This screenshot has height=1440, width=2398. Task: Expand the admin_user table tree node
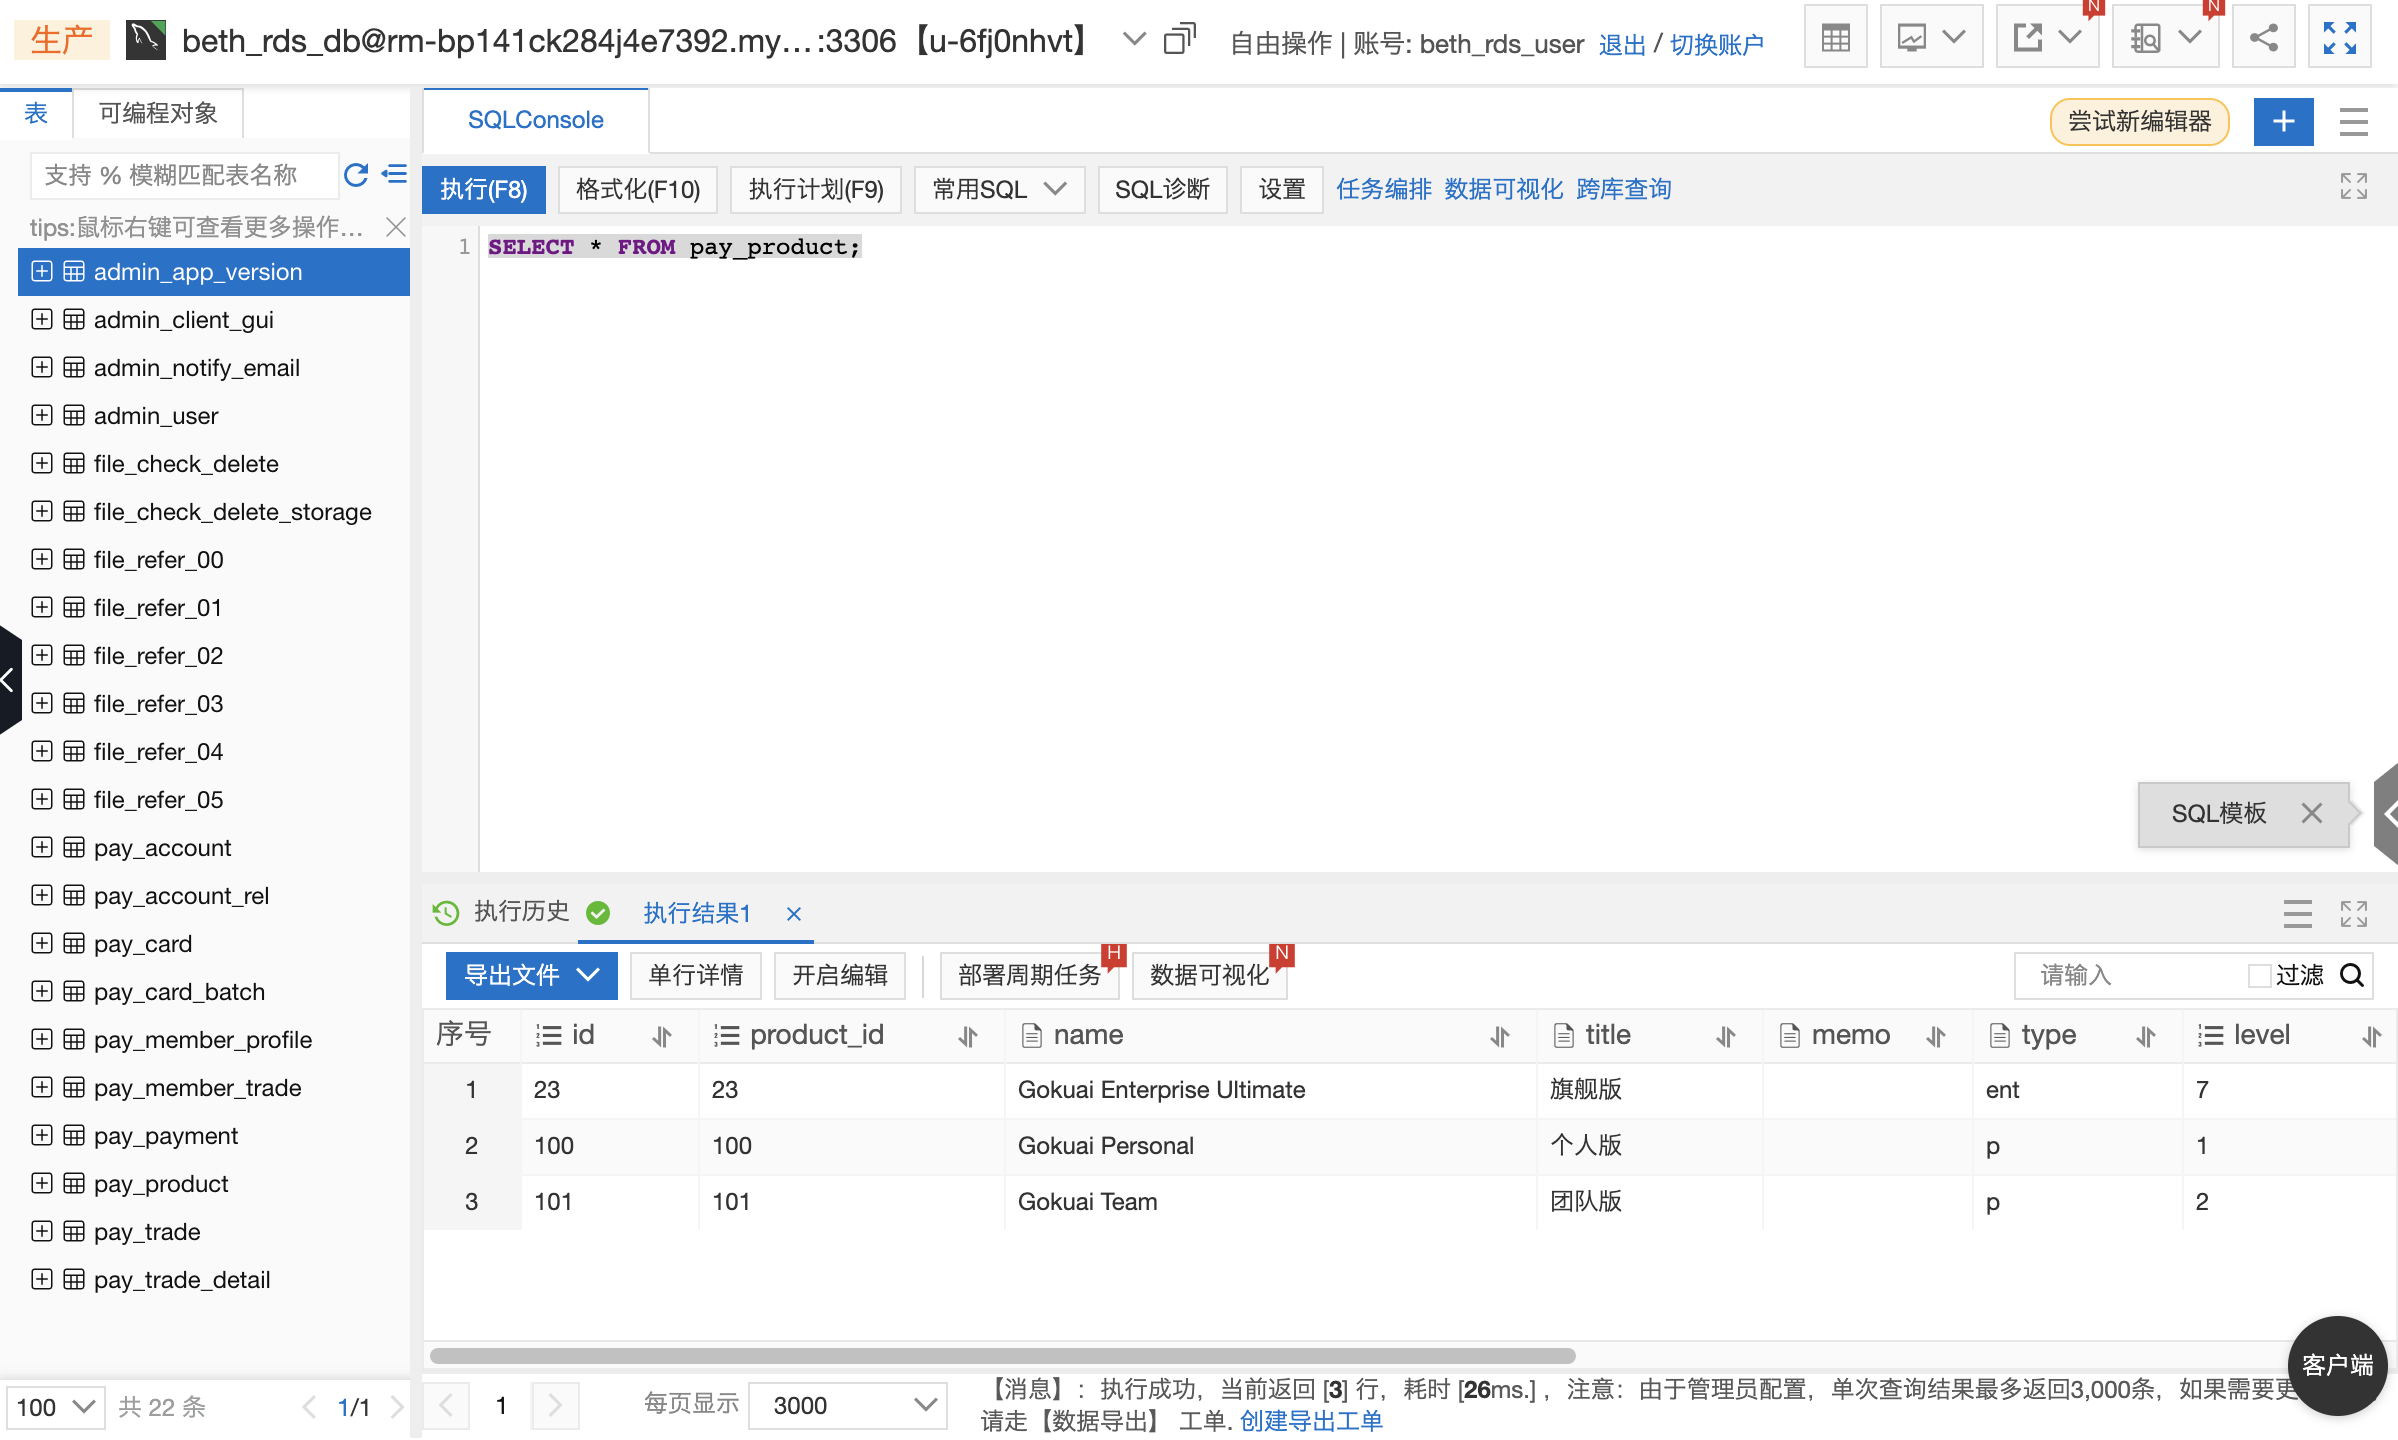point(42,415)
